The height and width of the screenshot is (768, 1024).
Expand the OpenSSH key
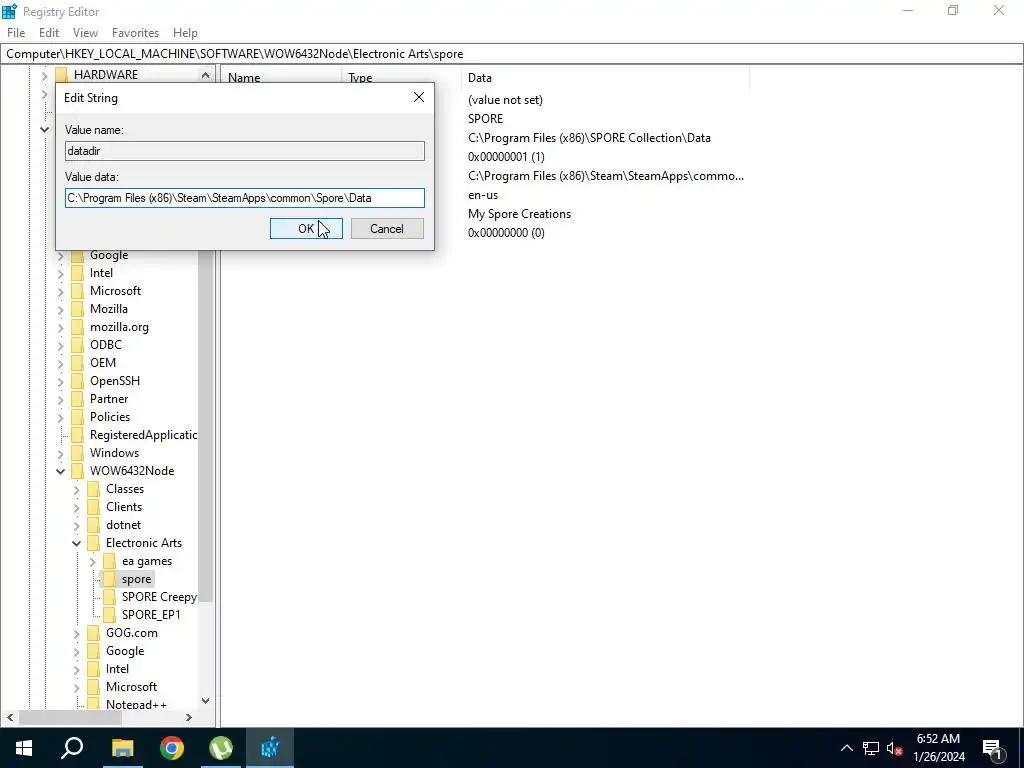(x=61, y=381)
